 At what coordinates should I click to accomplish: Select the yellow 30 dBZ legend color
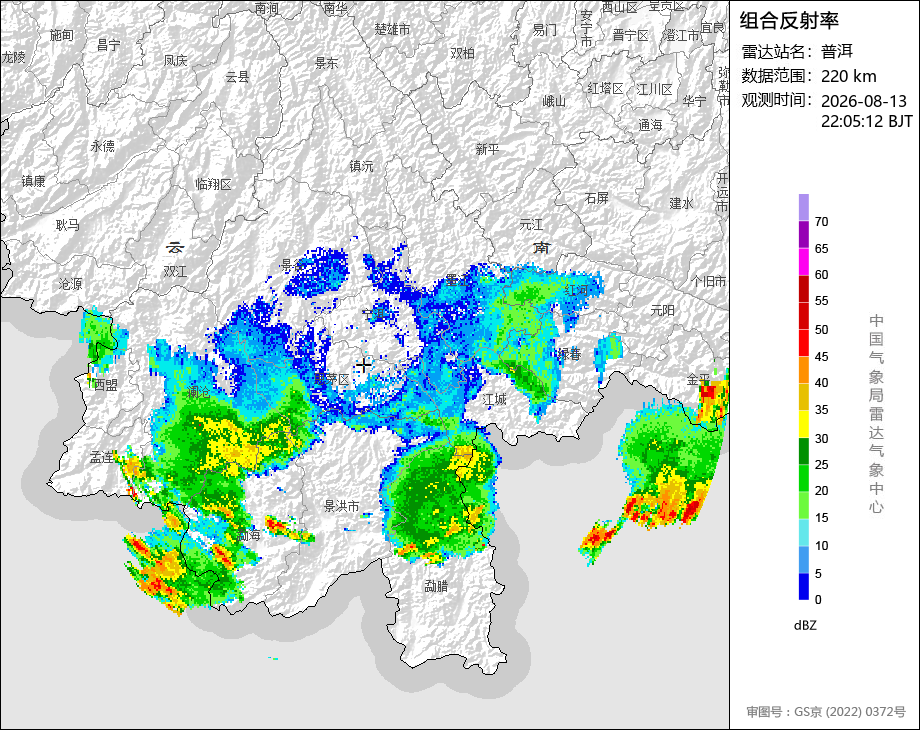804,424
